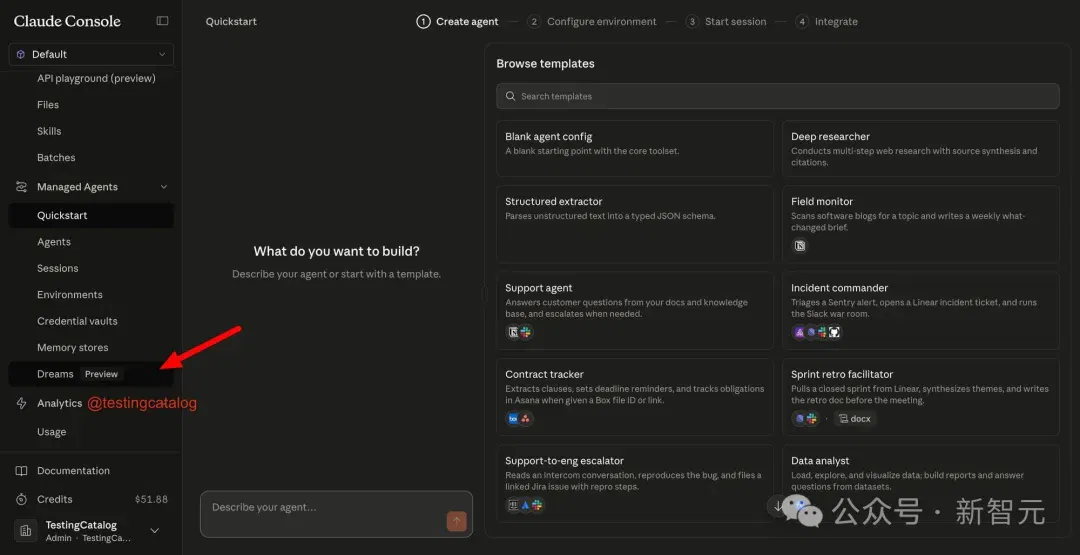Click the Notion icon in Support agent

(x=513, y=333)
